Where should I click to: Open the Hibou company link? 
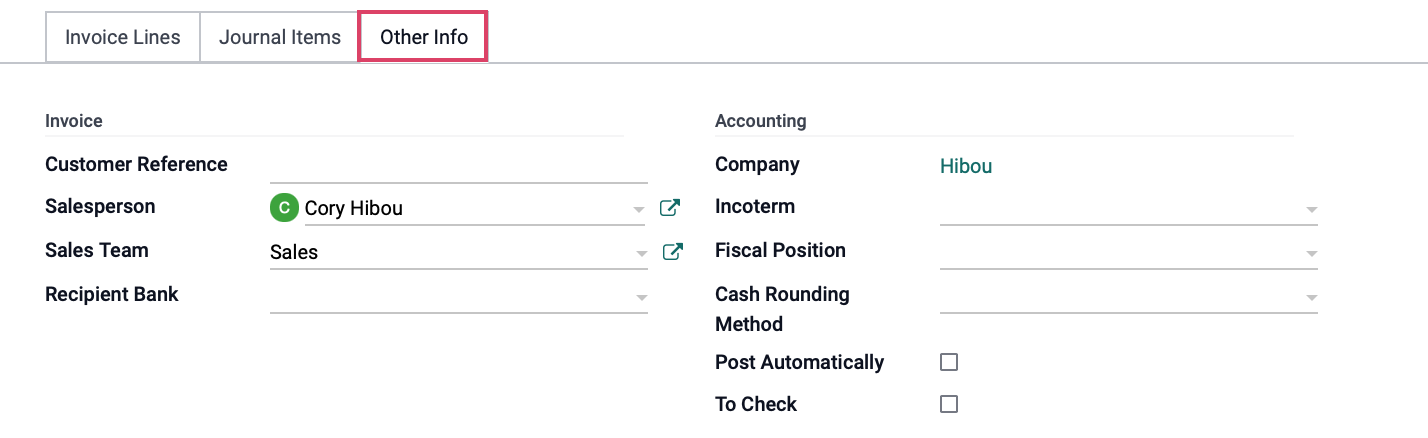966,166
